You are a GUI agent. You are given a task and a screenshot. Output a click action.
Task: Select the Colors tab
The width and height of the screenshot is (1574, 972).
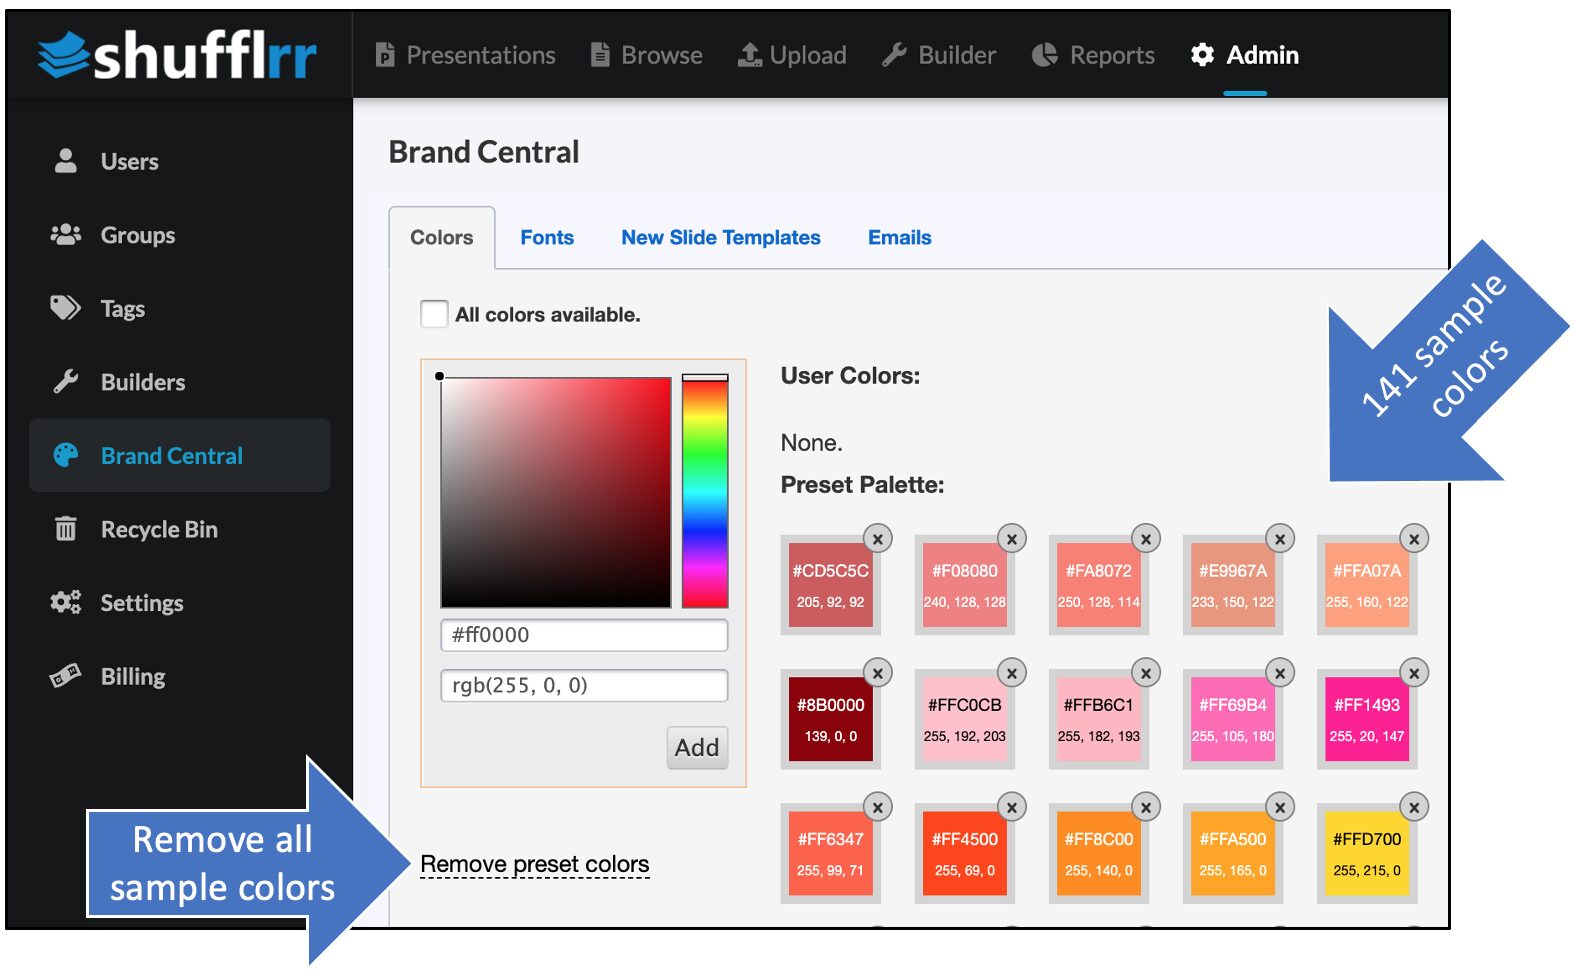tap(441, 238)
